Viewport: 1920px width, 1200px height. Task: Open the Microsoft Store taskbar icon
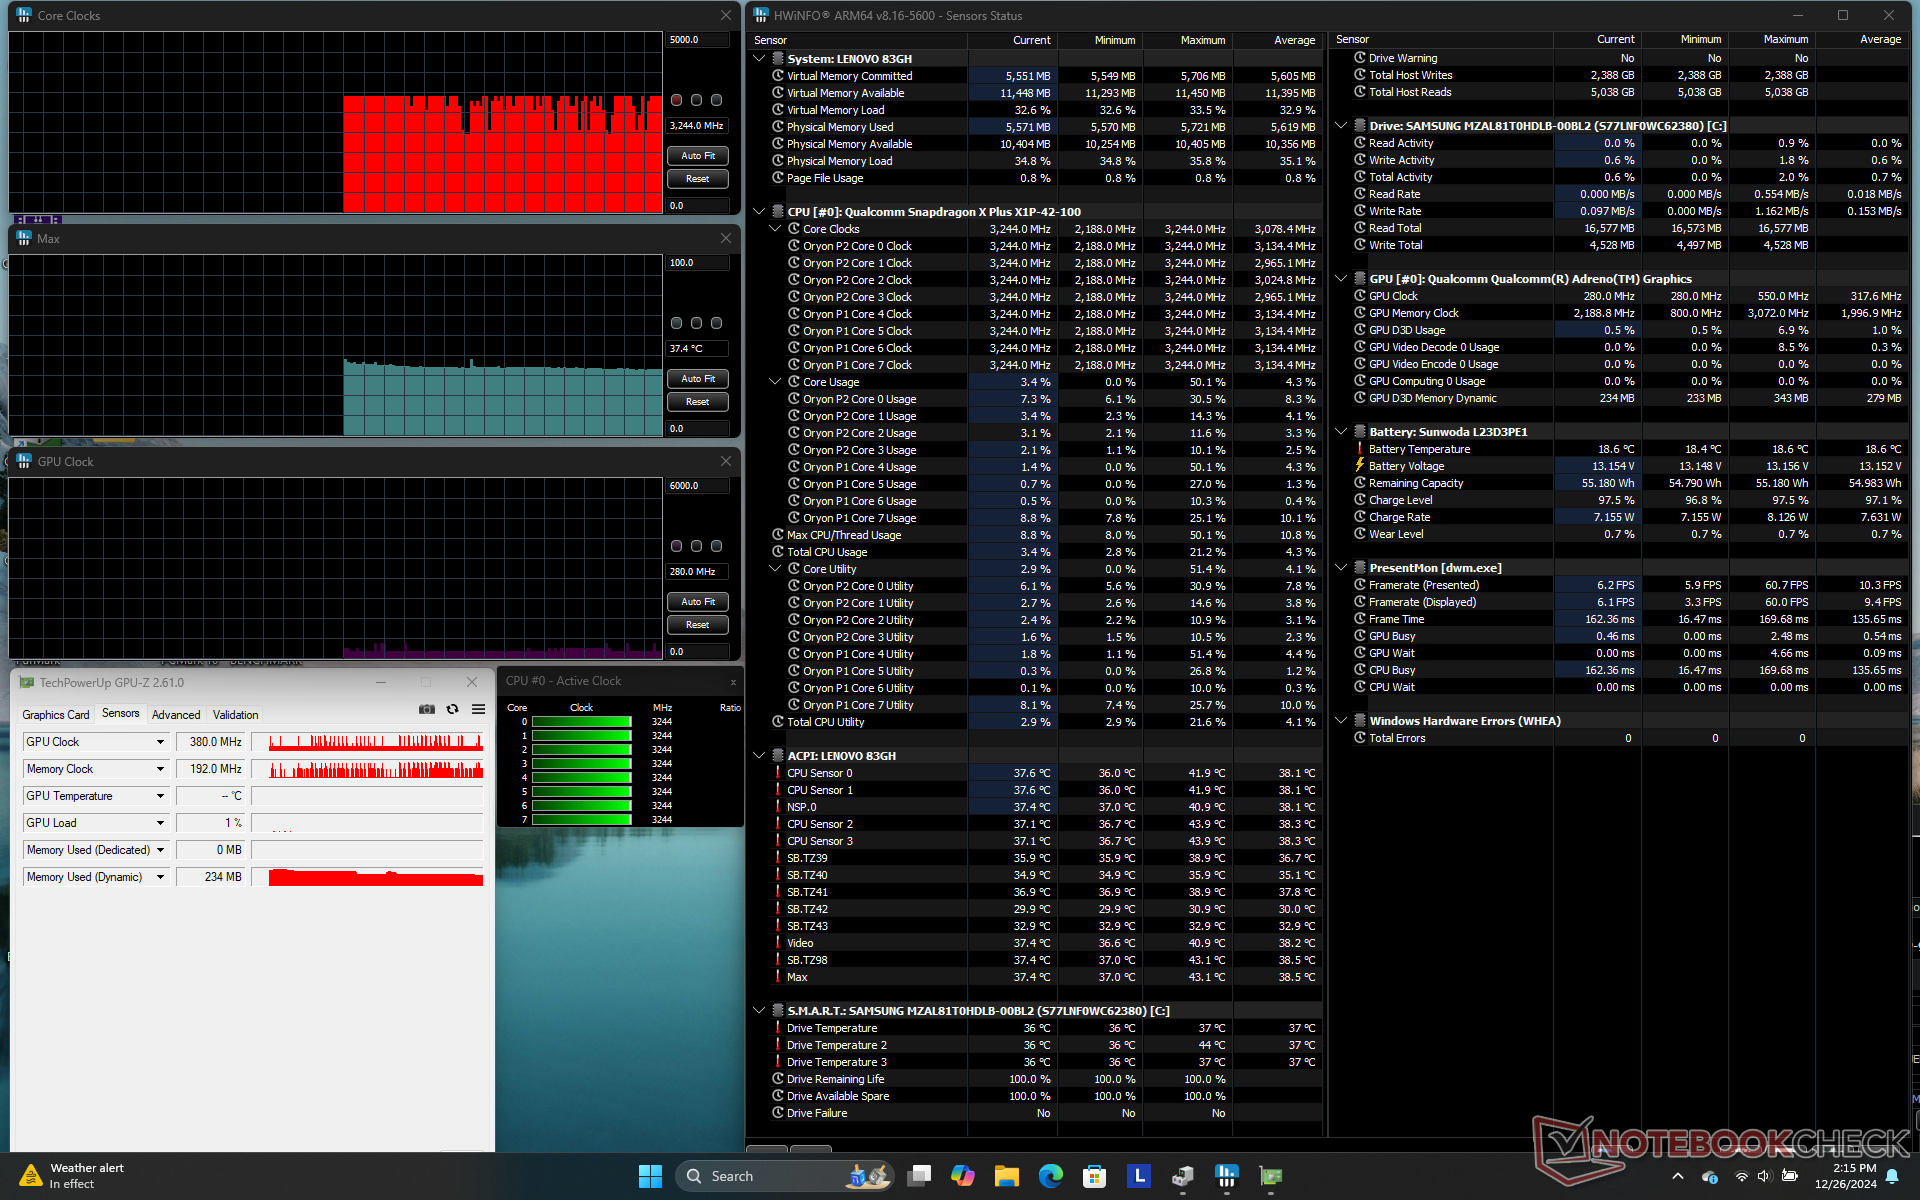[1094, 1176]
